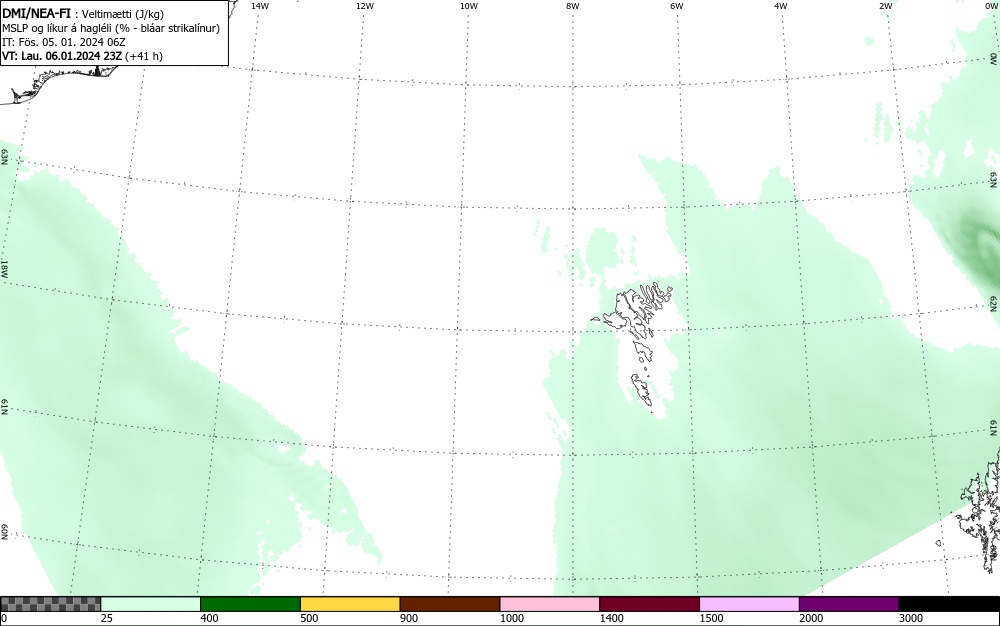The image size is (1000, 626).
Task: Click the legend value "2000"
Action: tap(811, 618)
